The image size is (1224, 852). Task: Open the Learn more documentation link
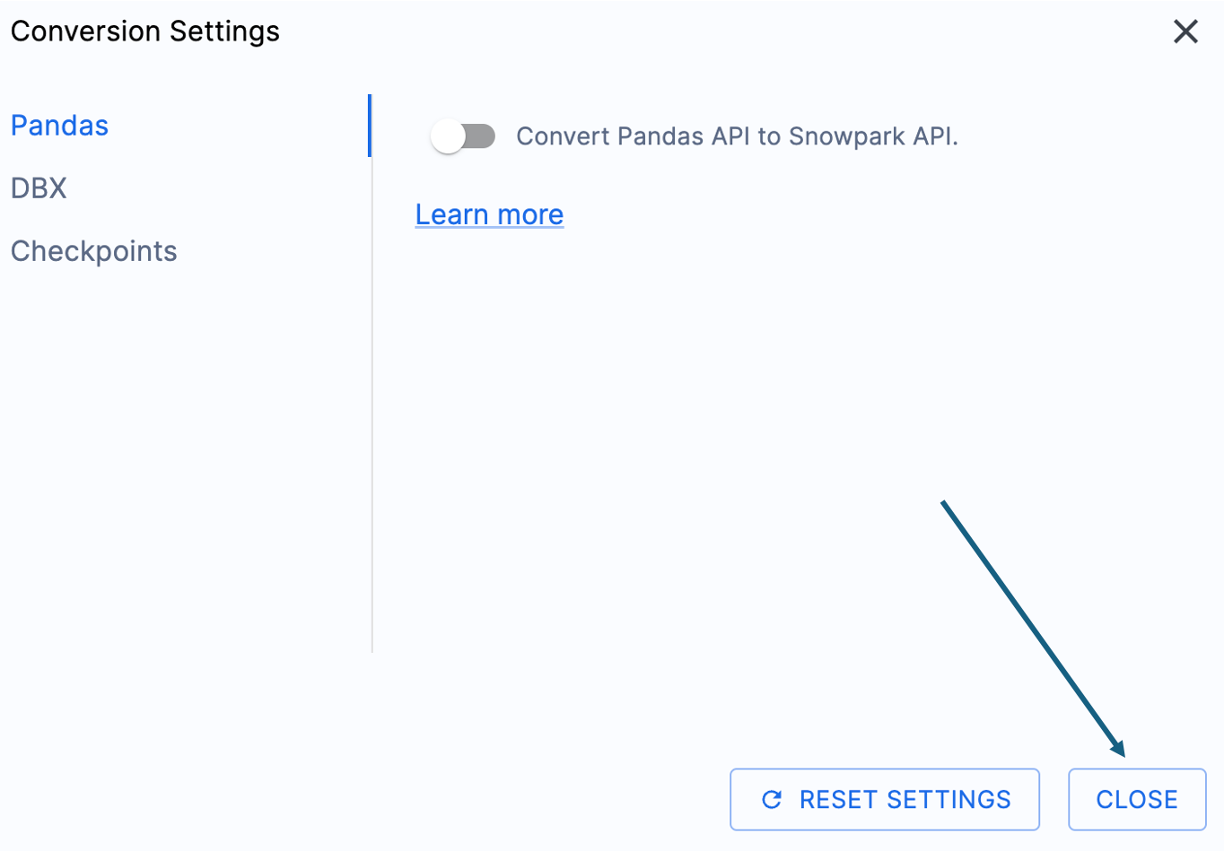[489, 214]
